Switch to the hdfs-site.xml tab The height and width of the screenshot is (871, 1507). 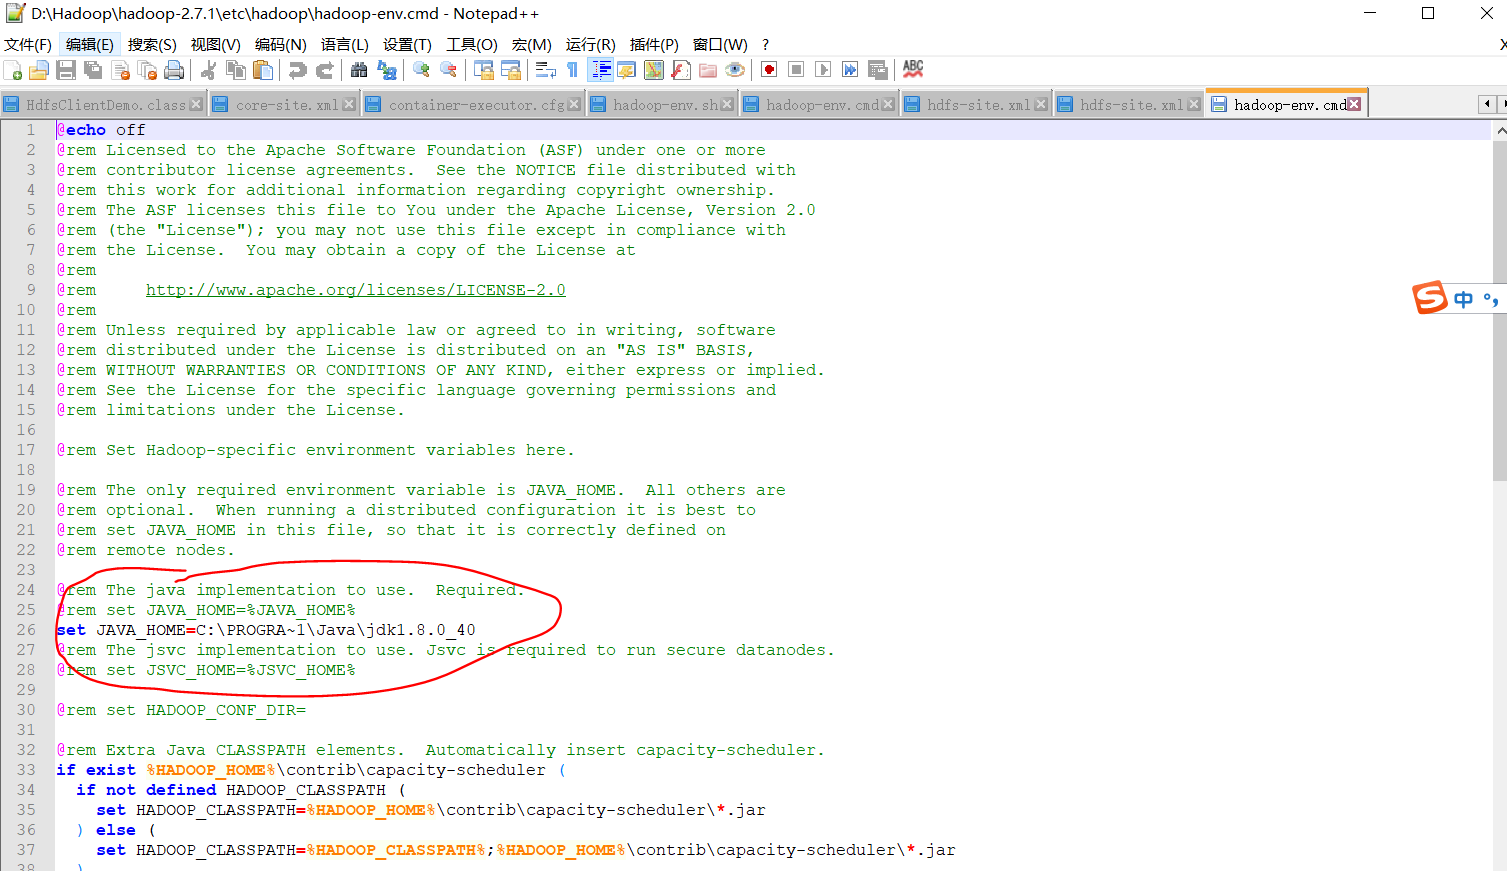[x=975, y=103]
